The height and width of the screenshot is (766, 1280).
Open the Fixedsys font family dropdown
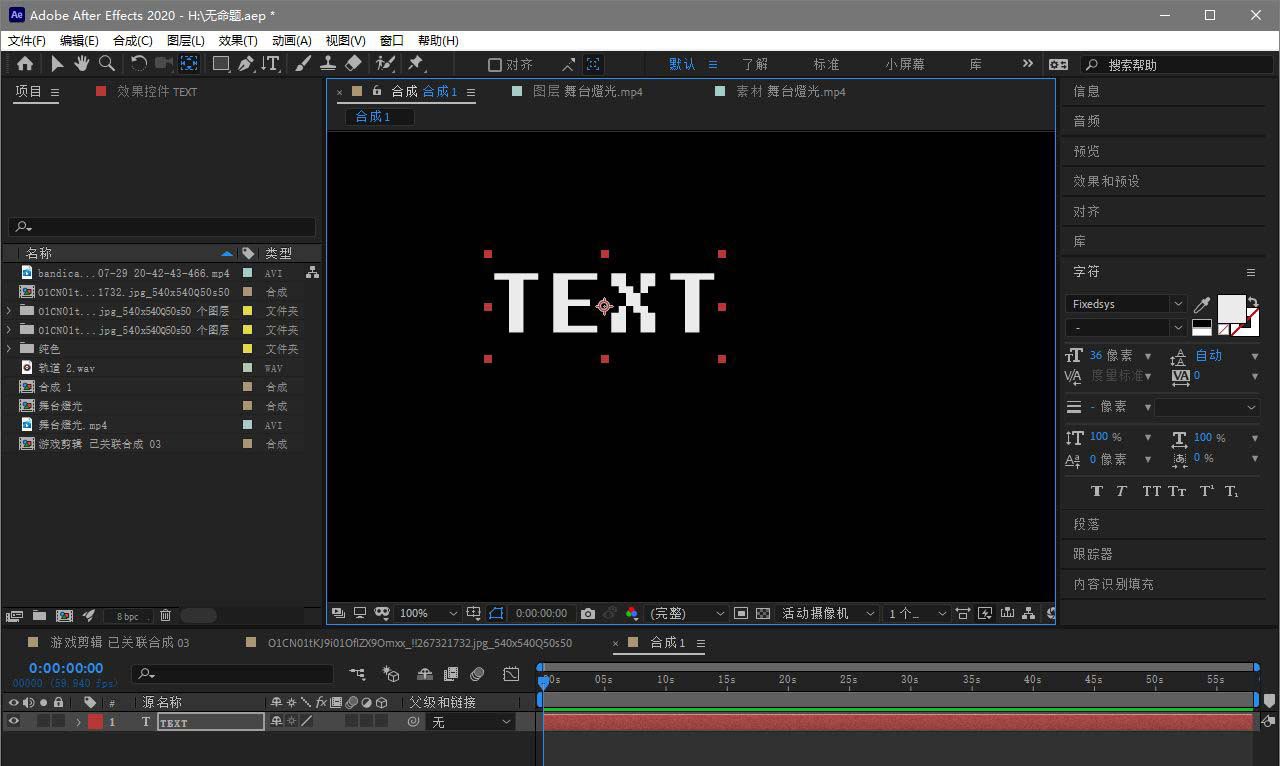point(1177,304)
